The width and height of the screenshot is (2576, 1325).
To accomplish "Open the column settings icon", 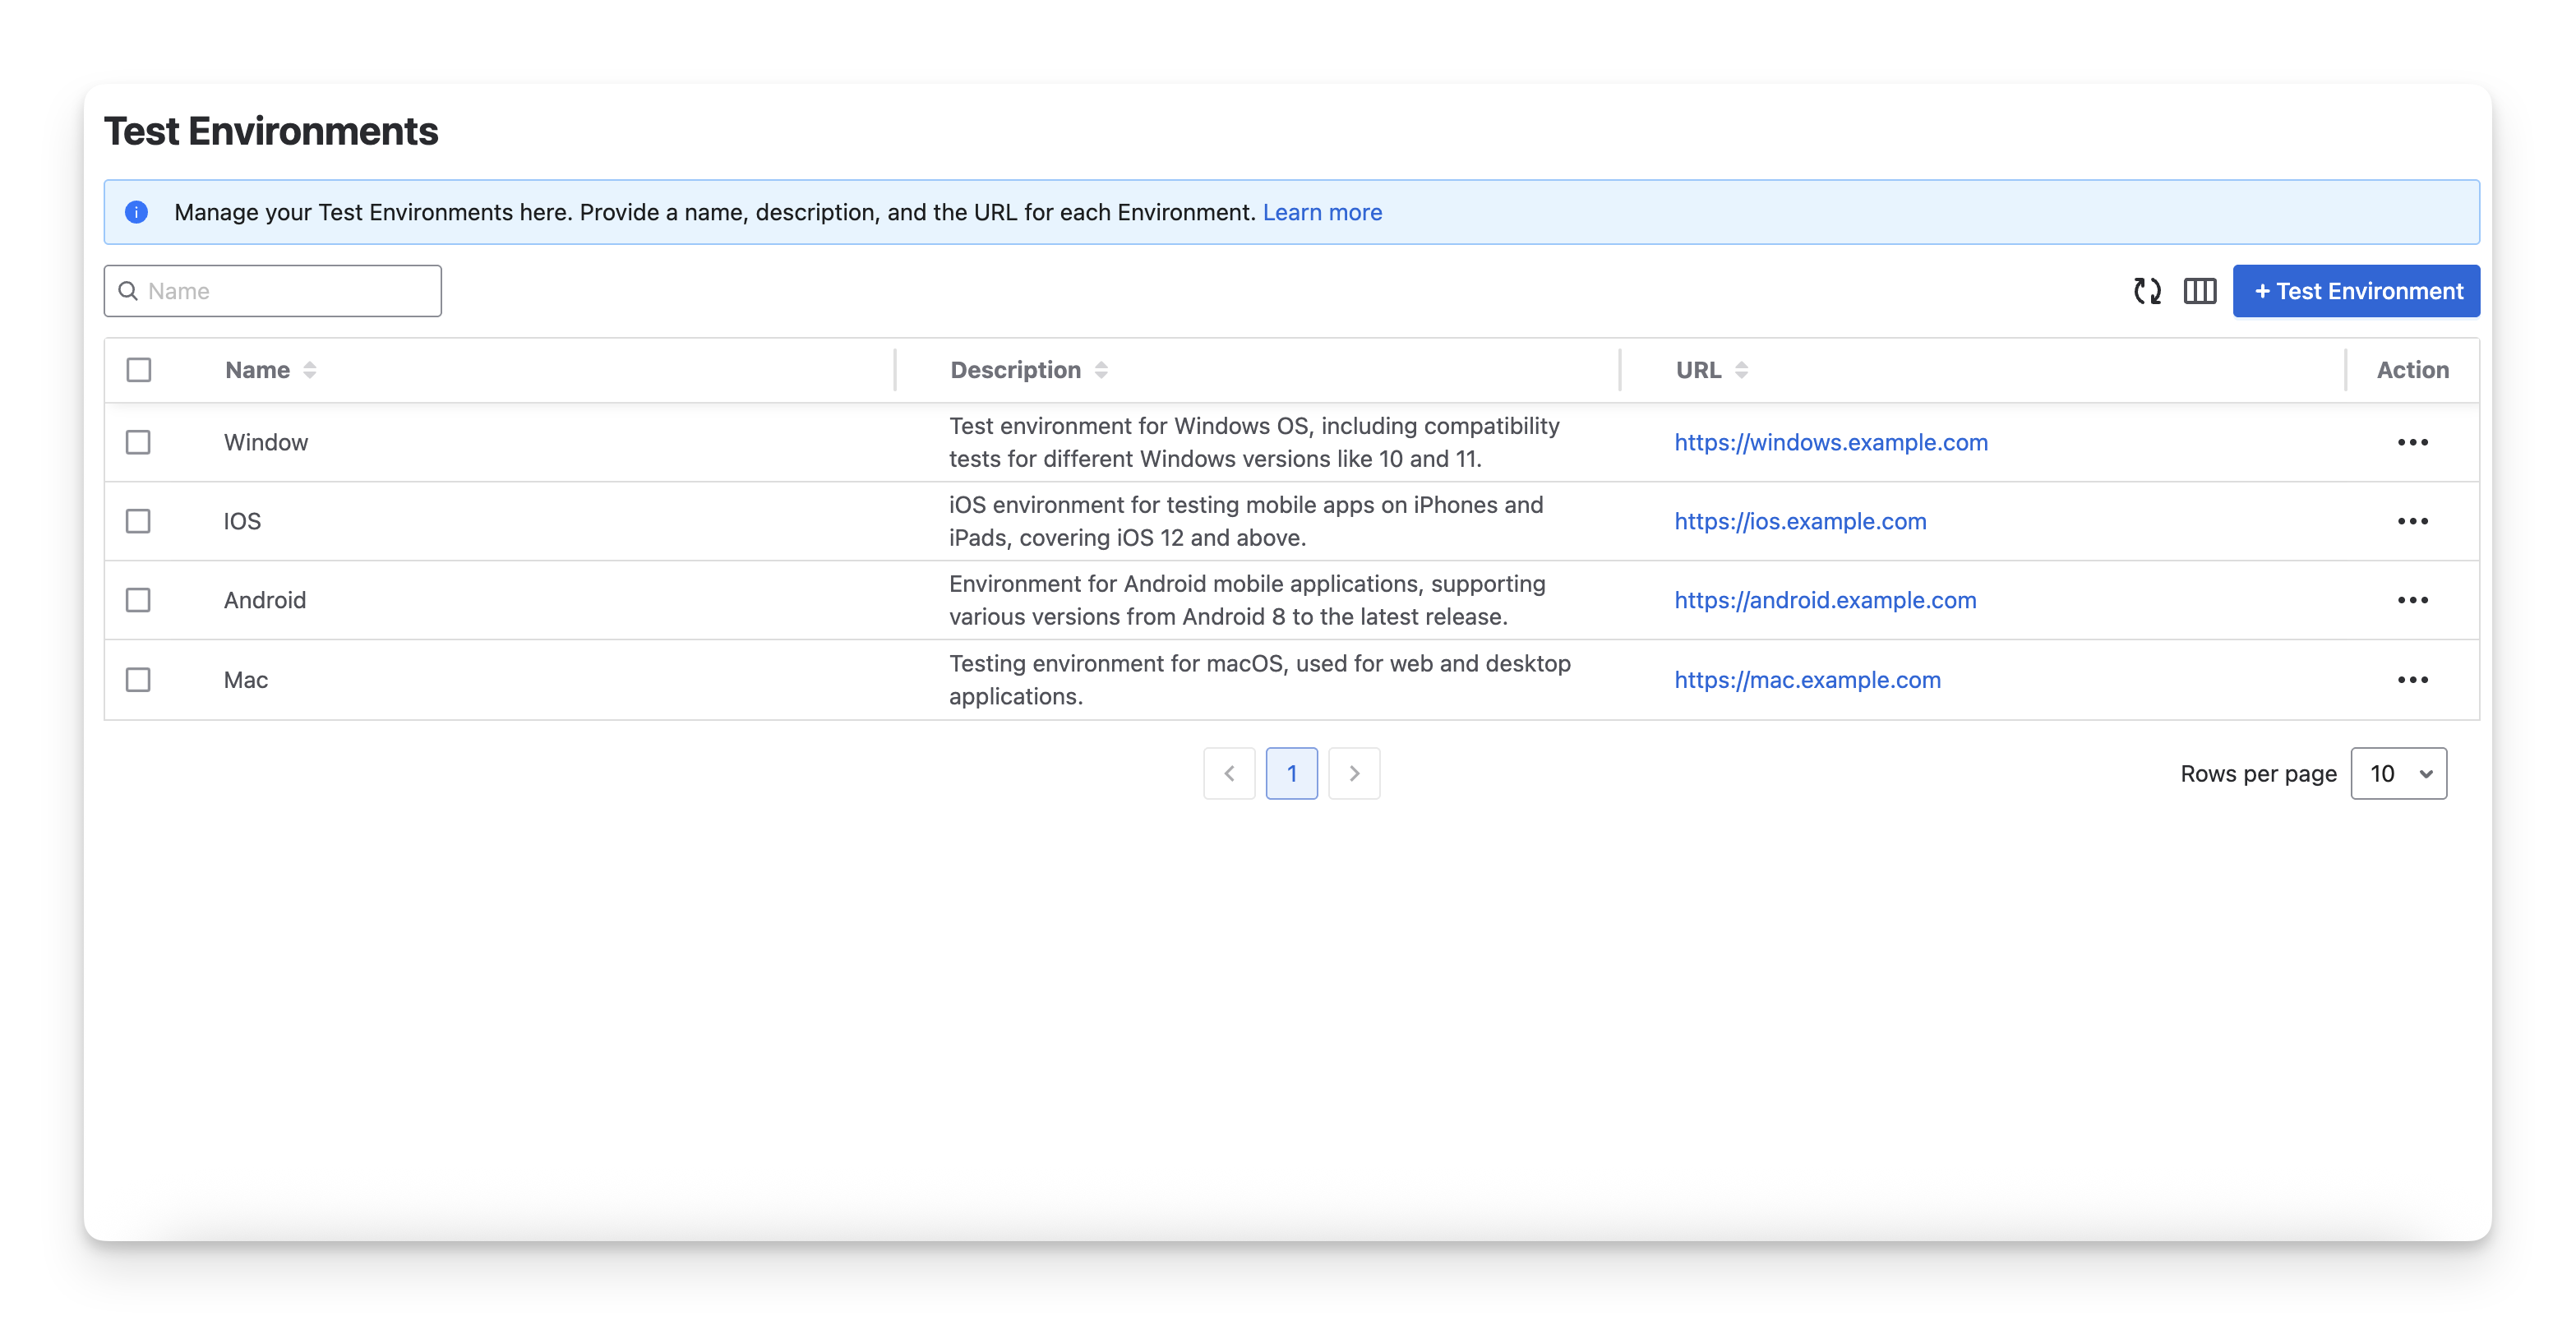I will [x=2200, y=291].
